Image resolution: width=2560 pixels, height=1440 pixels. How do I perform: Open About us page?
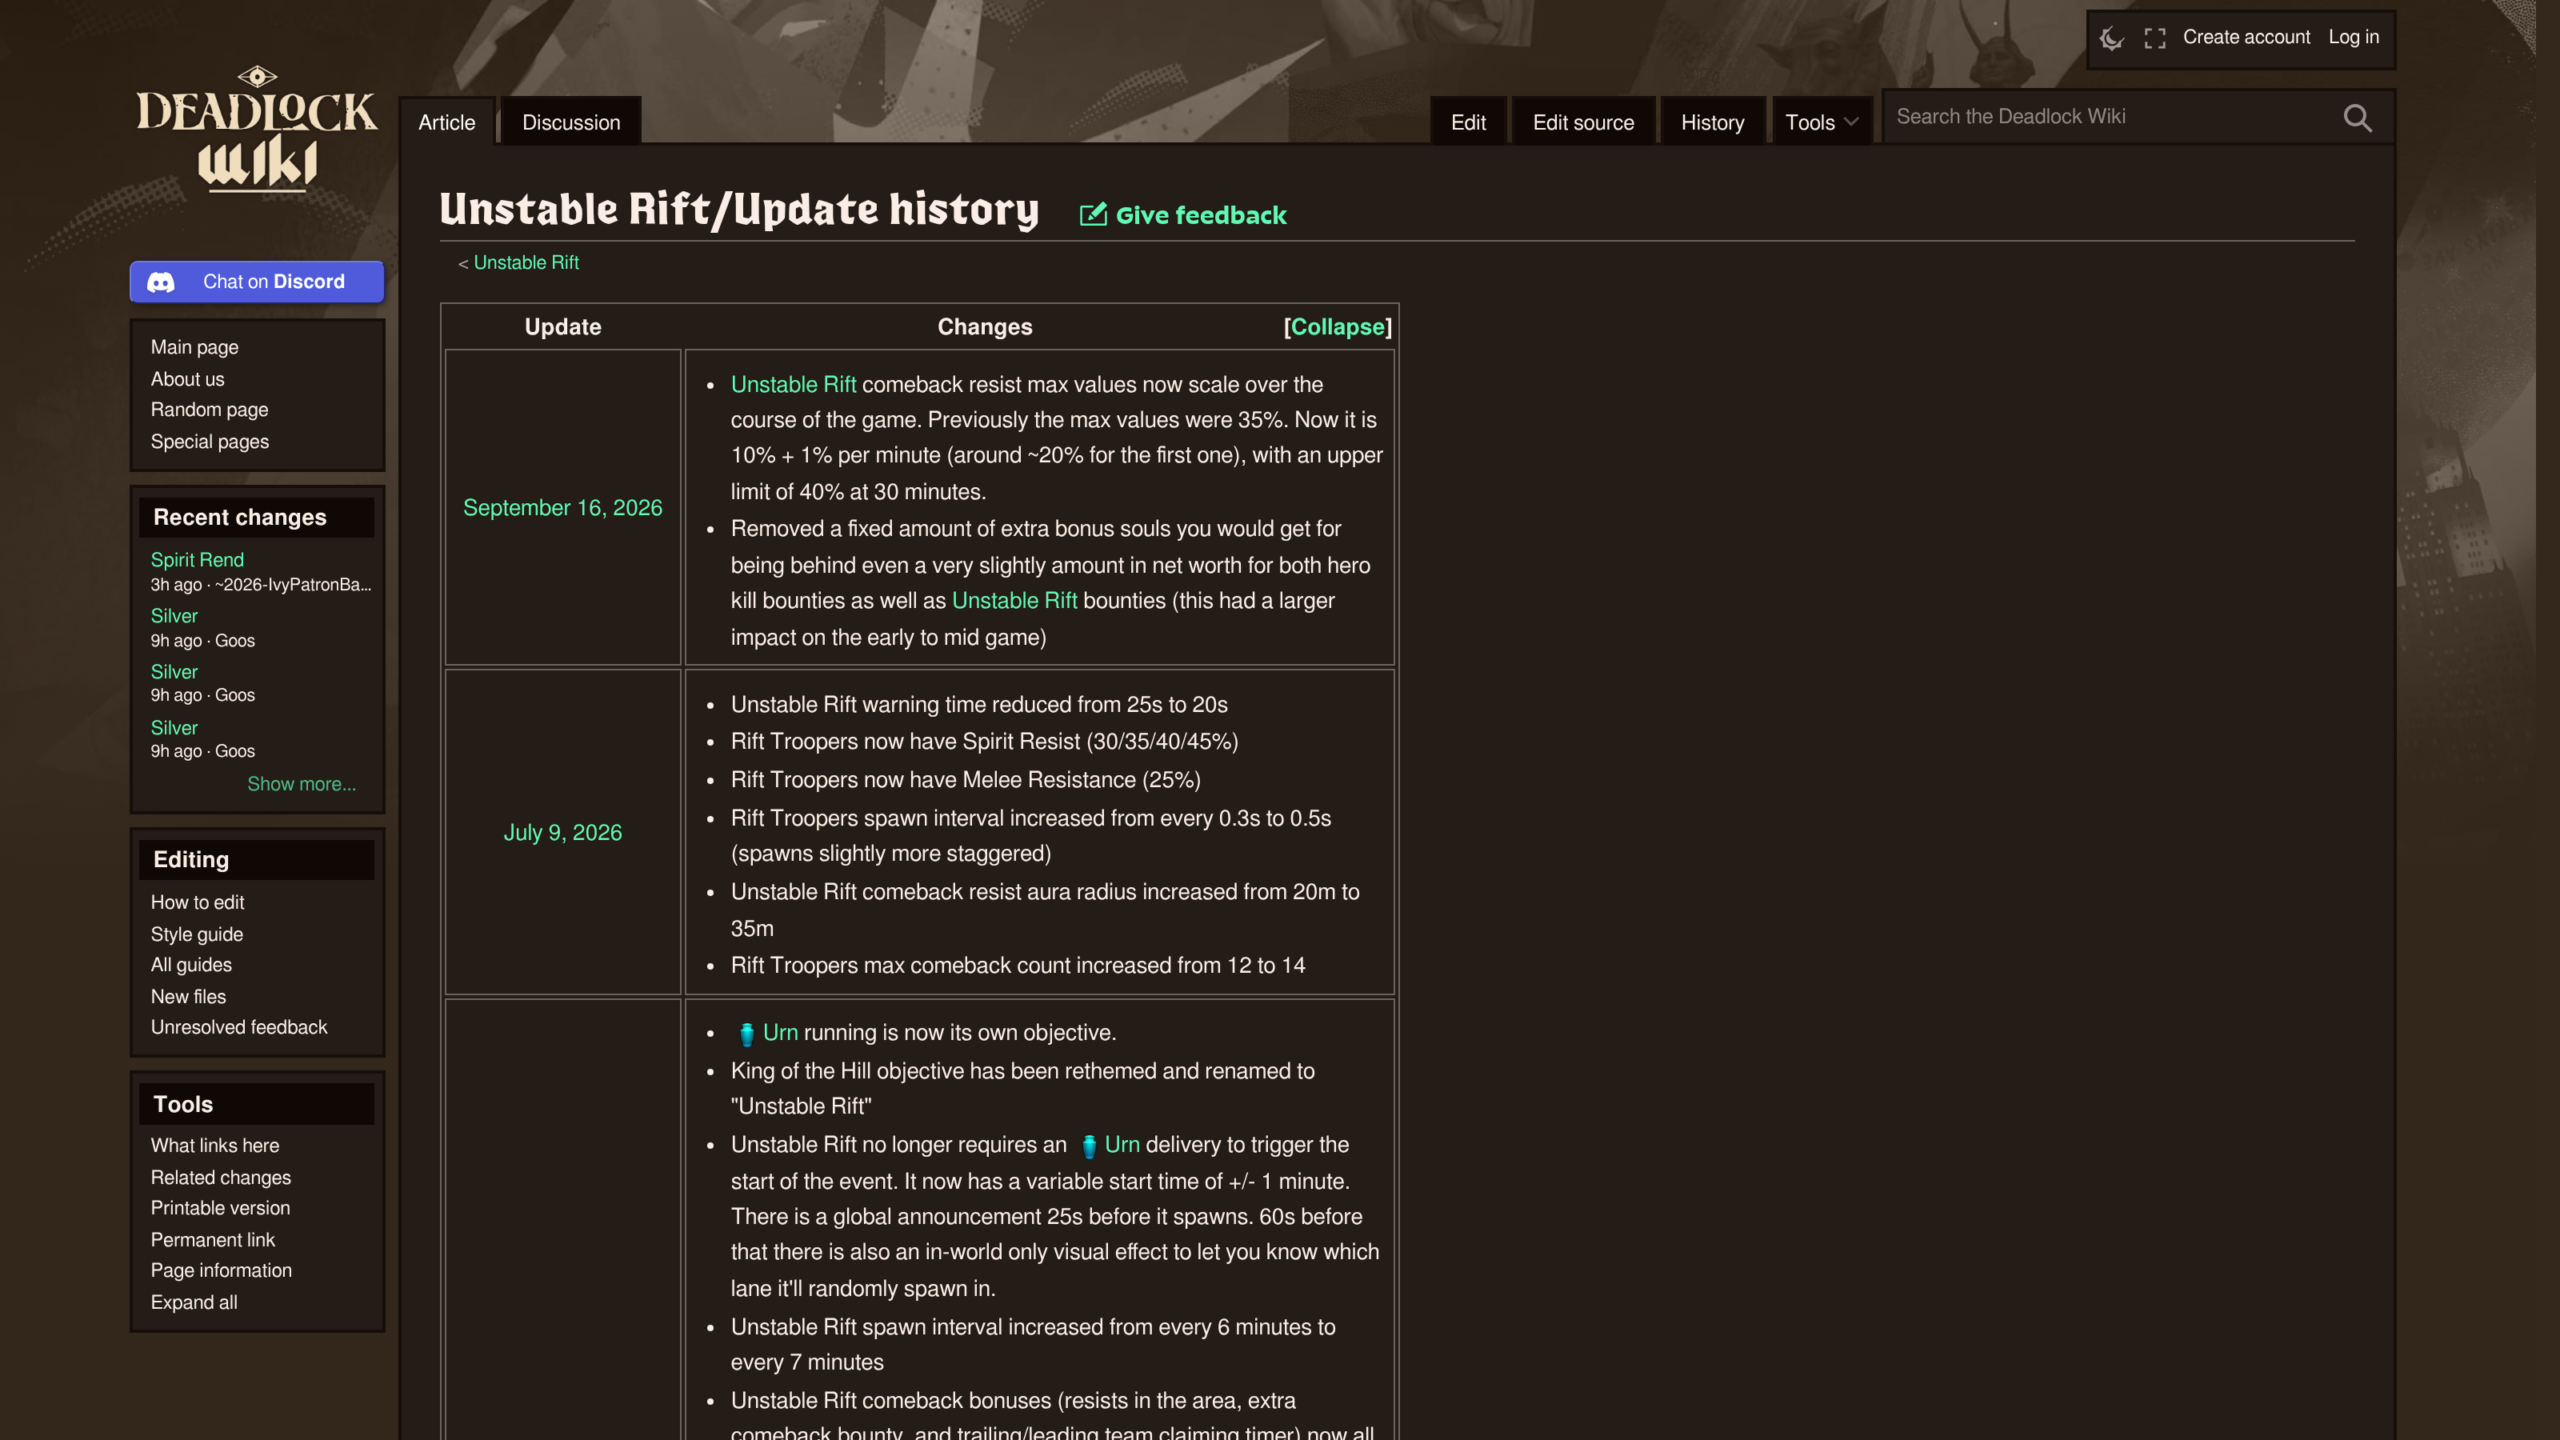187,379
